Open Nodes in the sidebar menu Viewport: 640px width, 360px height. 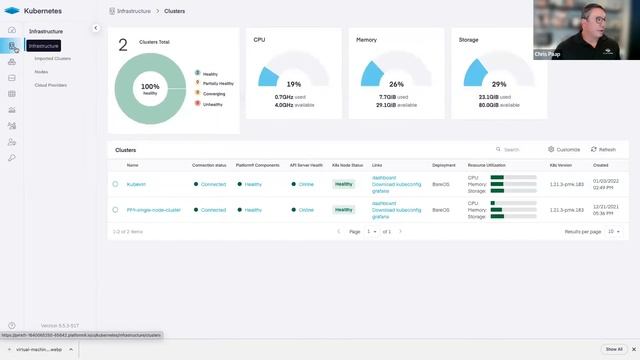pos(41,72)
